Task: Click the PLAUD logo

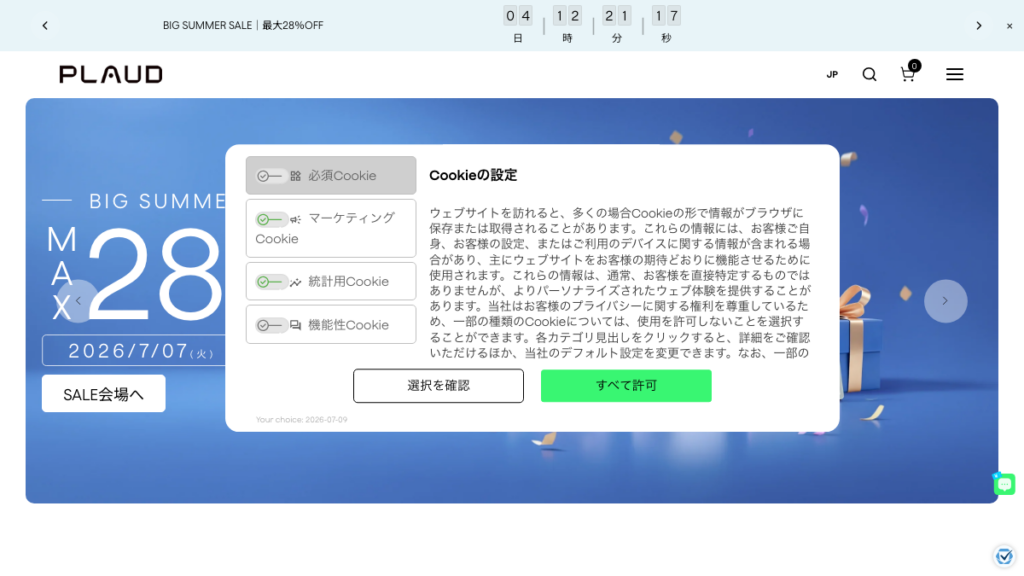Action: pyautogui.click(x=111, y=74)
